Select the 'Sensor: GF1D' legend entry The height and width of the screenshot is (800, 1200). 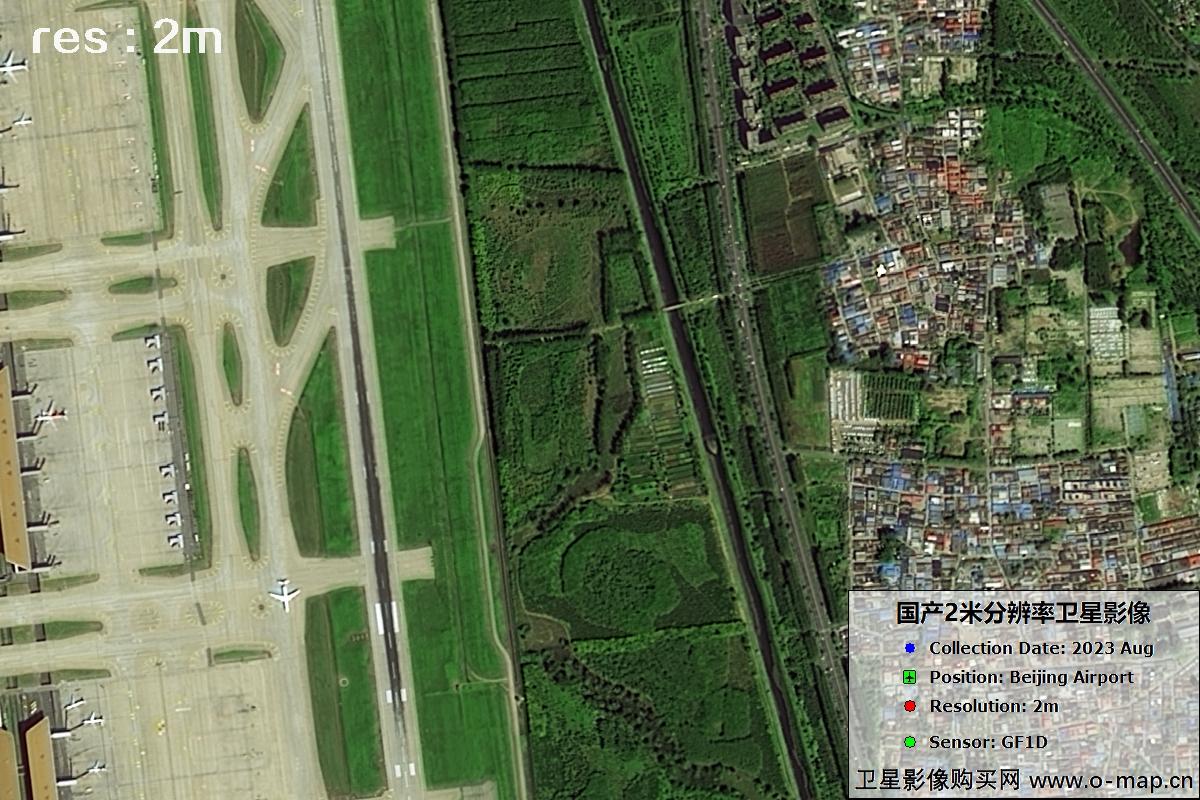(988, 742)
